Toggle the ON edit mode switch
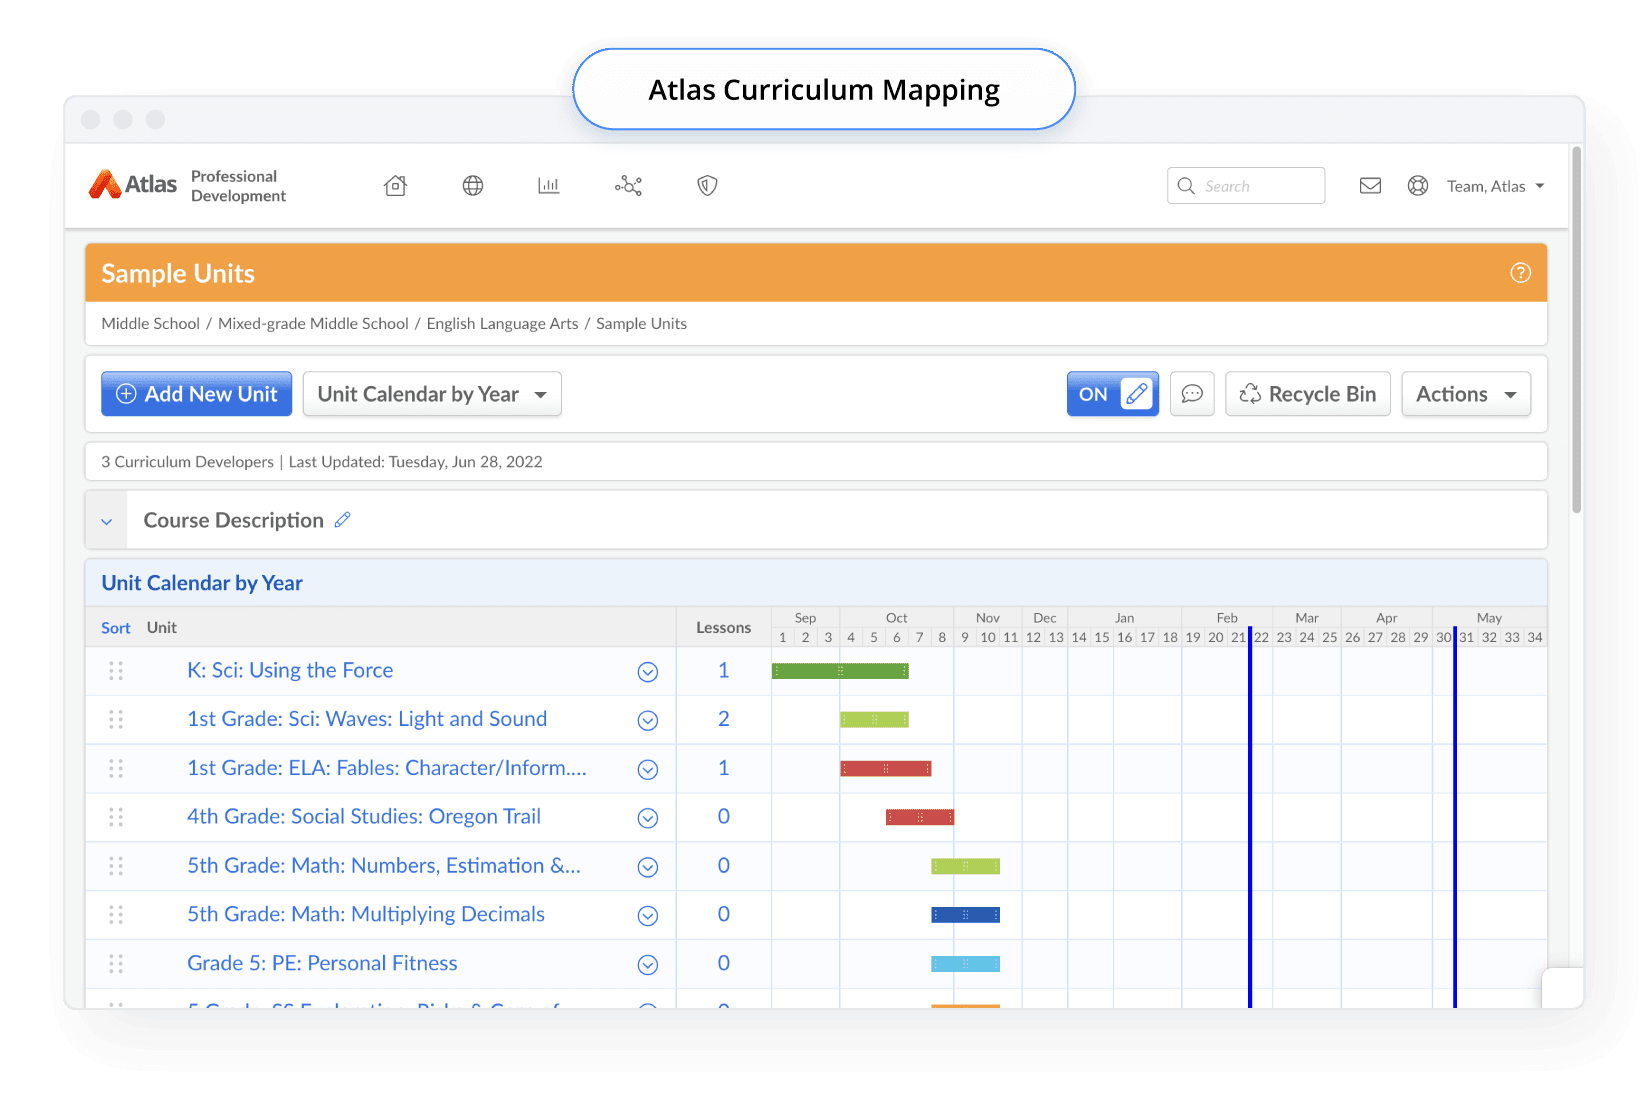Screen dimensions: 1649x1094 click(x=1112, y=394)
